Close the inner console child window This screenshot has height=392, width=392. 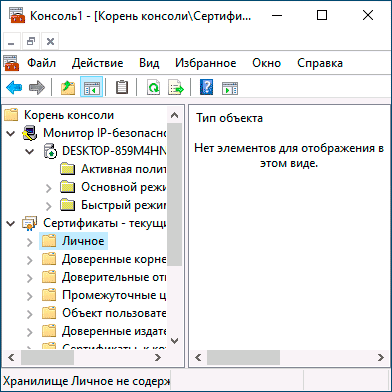click(x=50, y=41)
